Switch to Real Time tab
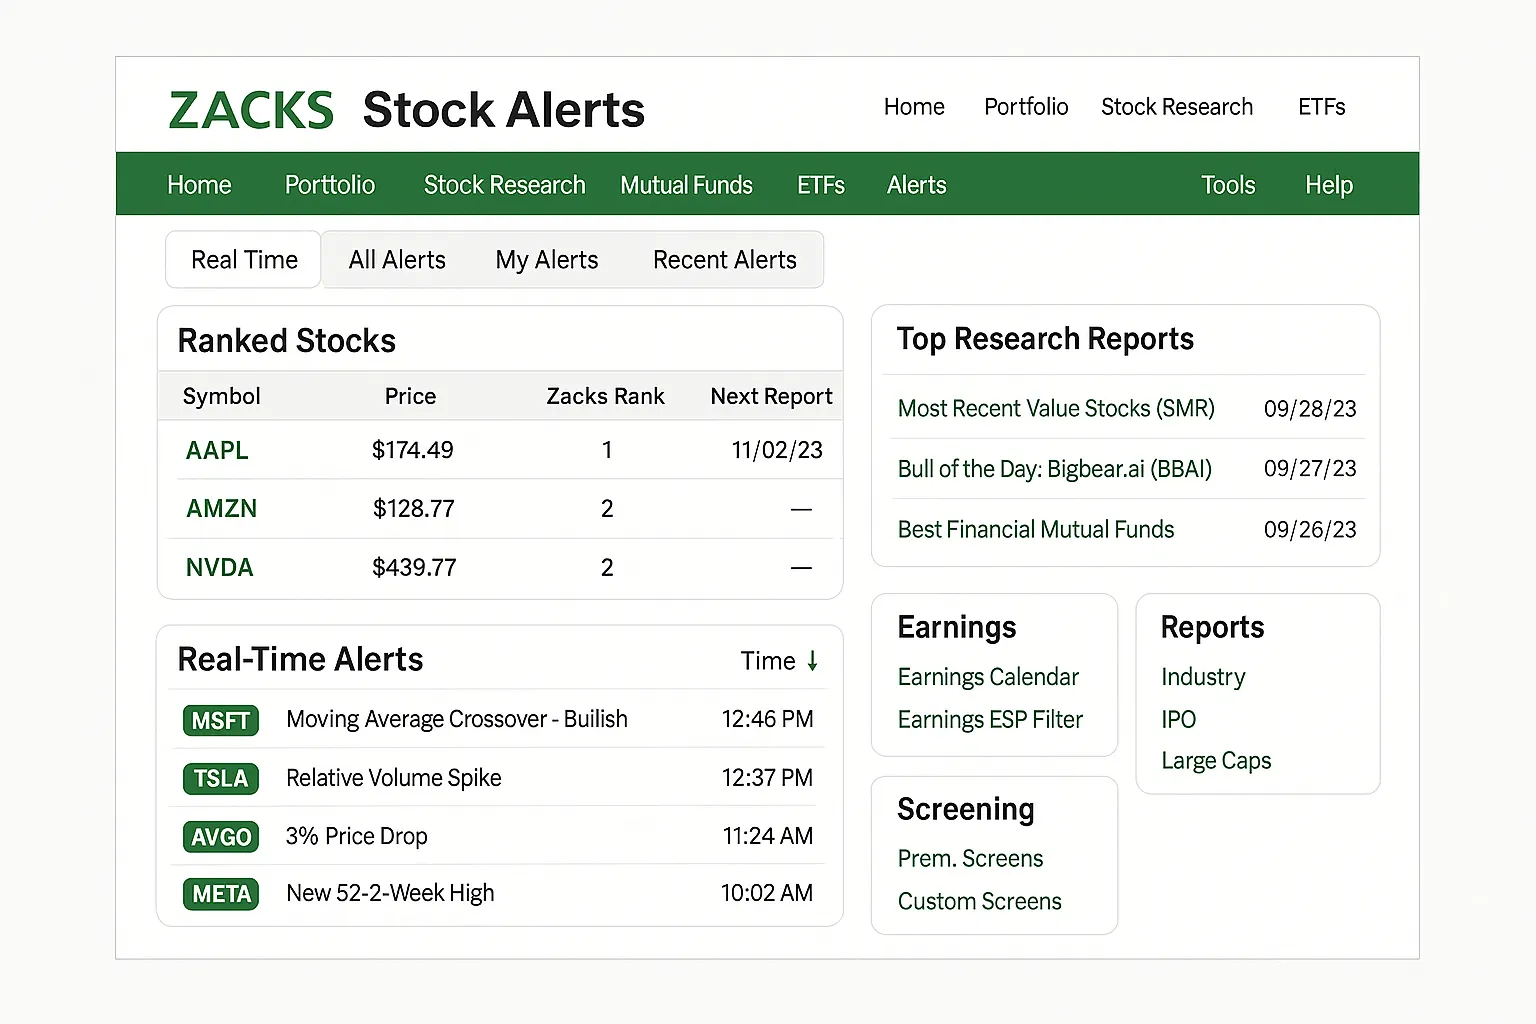The width and height of the screenshot is (1536, 1024). (244, 260)
